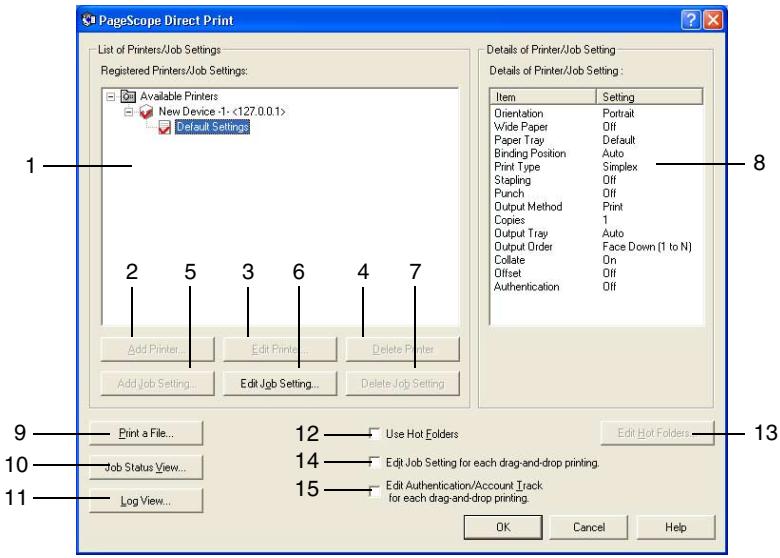Viewport: 780px width, 558px height.
Task: Select the Paper Tray row
Action: tap(597, 140)
